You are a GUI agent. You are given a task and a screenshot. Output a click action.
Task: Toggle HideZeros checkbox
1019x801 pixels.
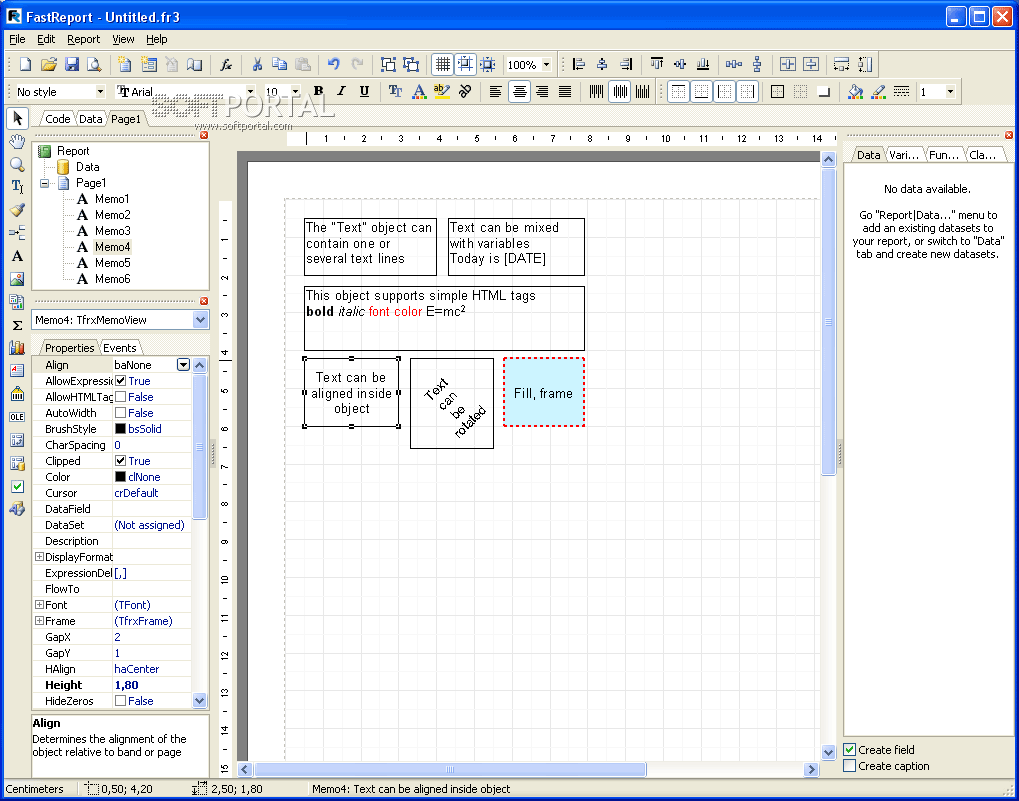click(x=120, y=700)
